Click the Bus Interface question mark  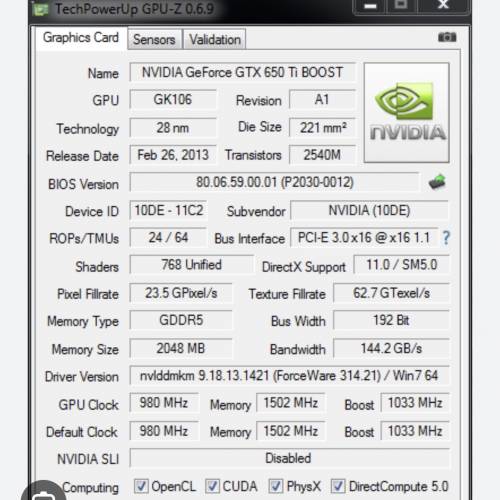446,238
